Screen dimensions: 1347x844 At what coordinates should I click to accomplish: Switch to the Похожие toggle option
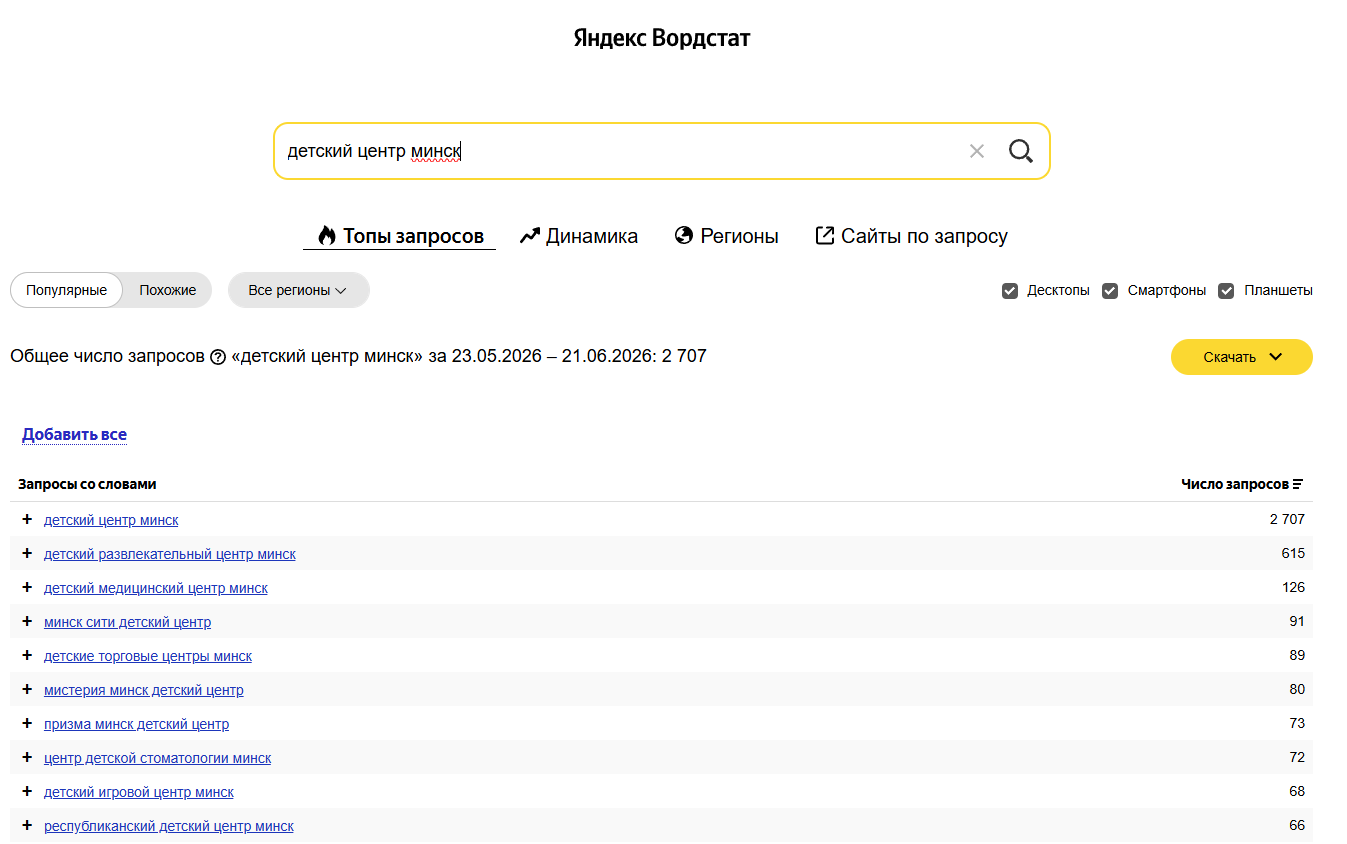[x=168, y=290]
